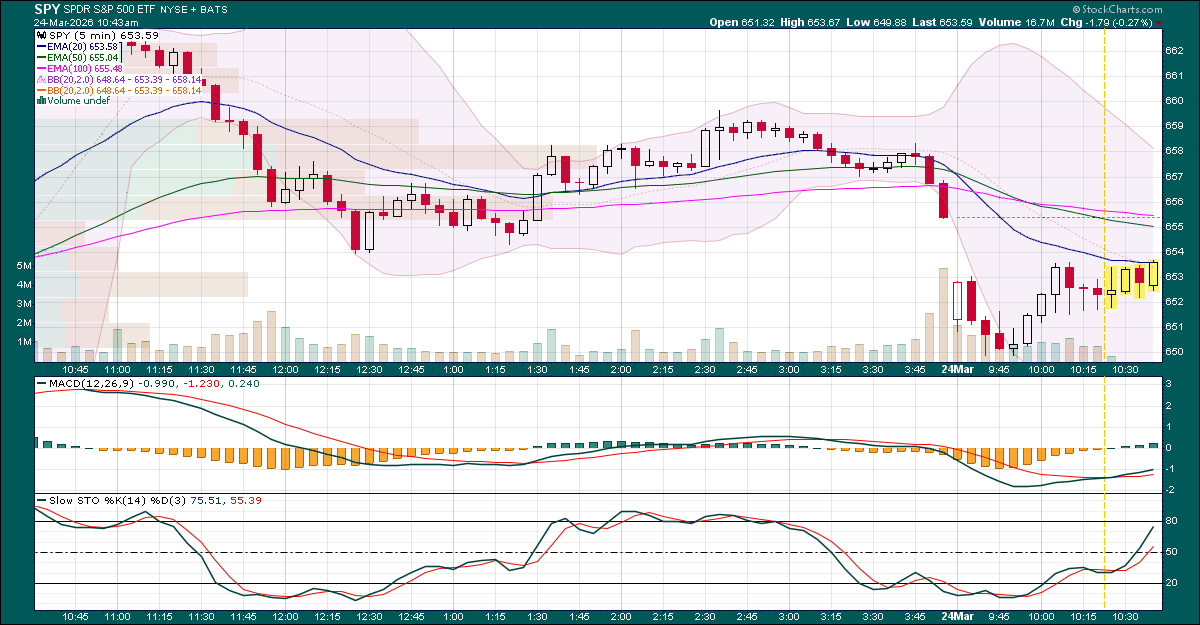Select the green EMA(50) line swatch in legend
1200x625 pixels.
[42, 59]
